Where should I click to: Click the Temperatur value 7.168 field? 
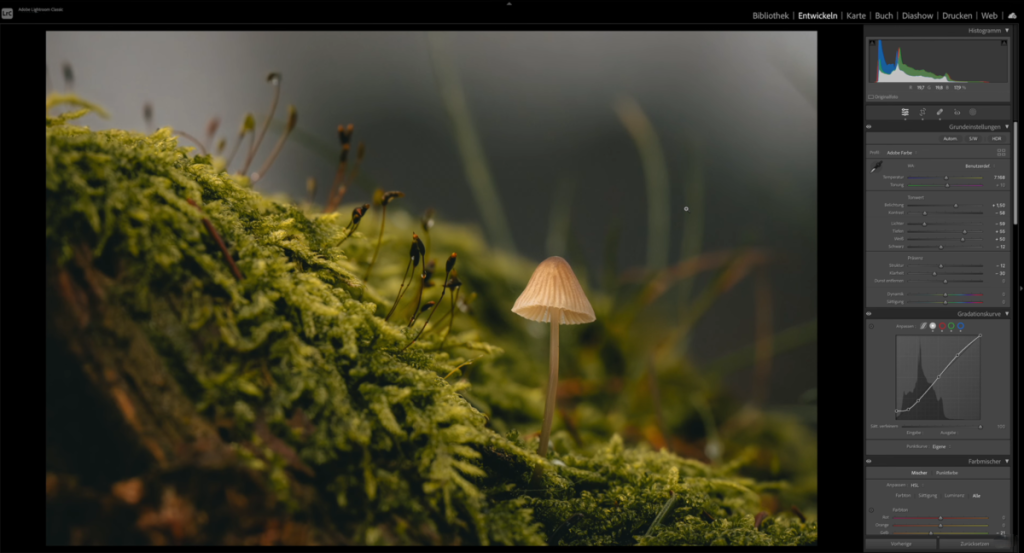pyautogui.click(x=999, y=178)
